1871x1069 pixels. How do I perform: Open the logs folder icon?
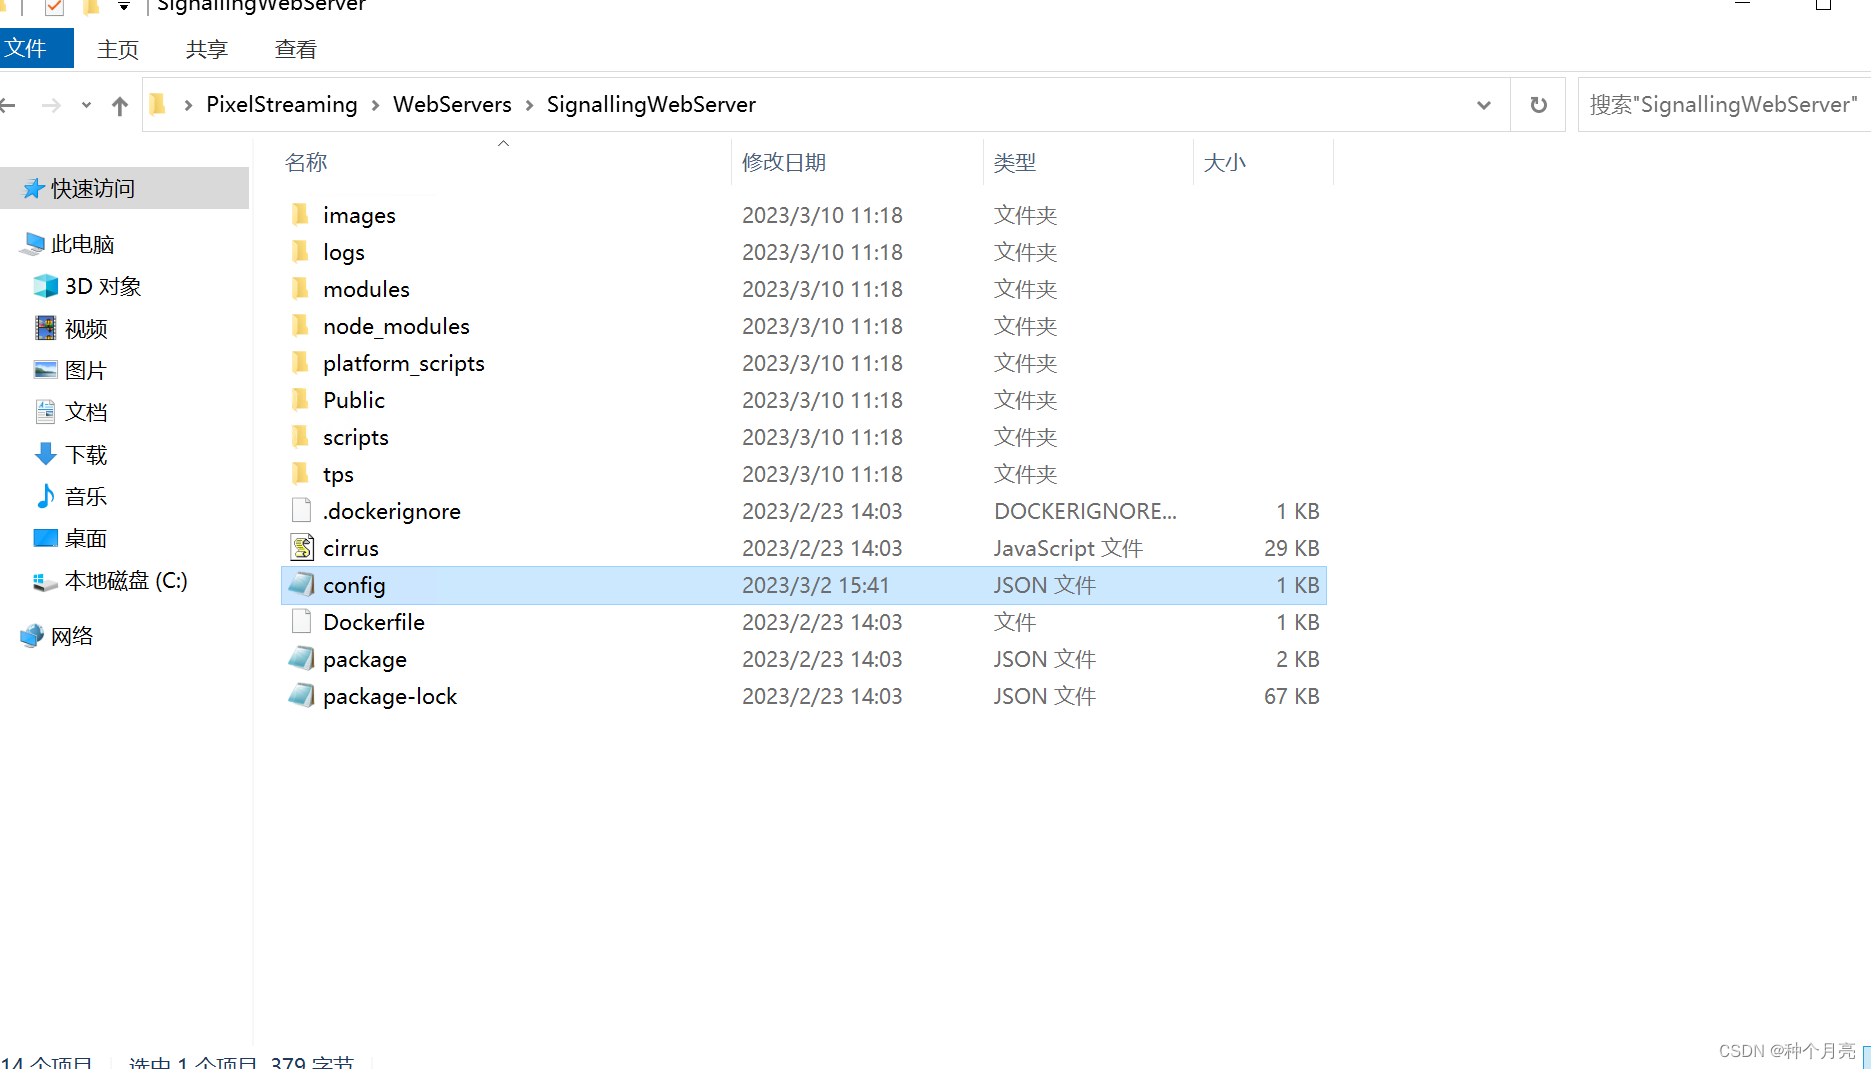click(x=300, y=251)
